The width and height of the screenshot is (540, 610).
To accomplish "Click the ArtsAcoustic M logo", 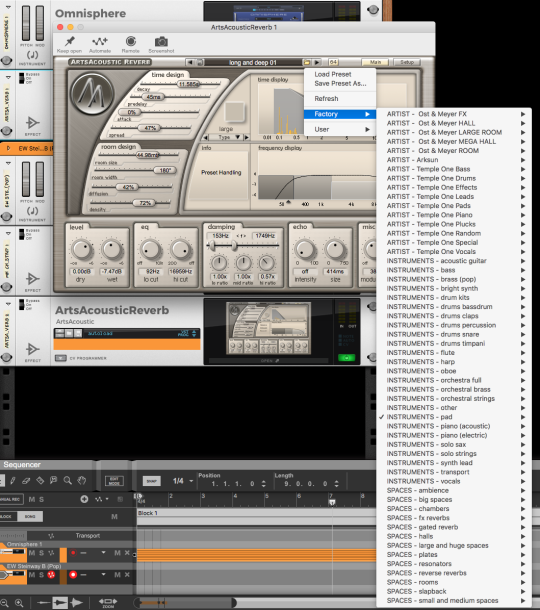I will click(92, 94).
